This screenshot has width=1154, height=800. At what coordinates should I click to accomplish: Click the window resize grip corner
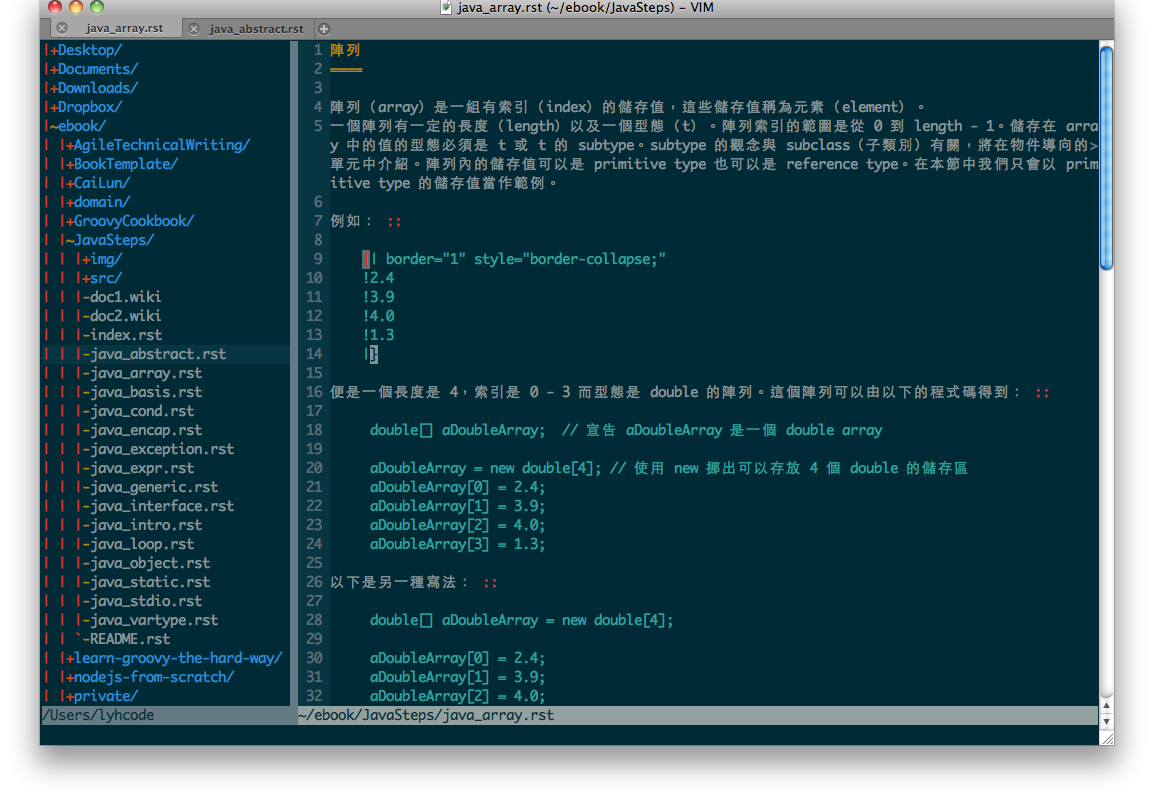point(1106,737)
